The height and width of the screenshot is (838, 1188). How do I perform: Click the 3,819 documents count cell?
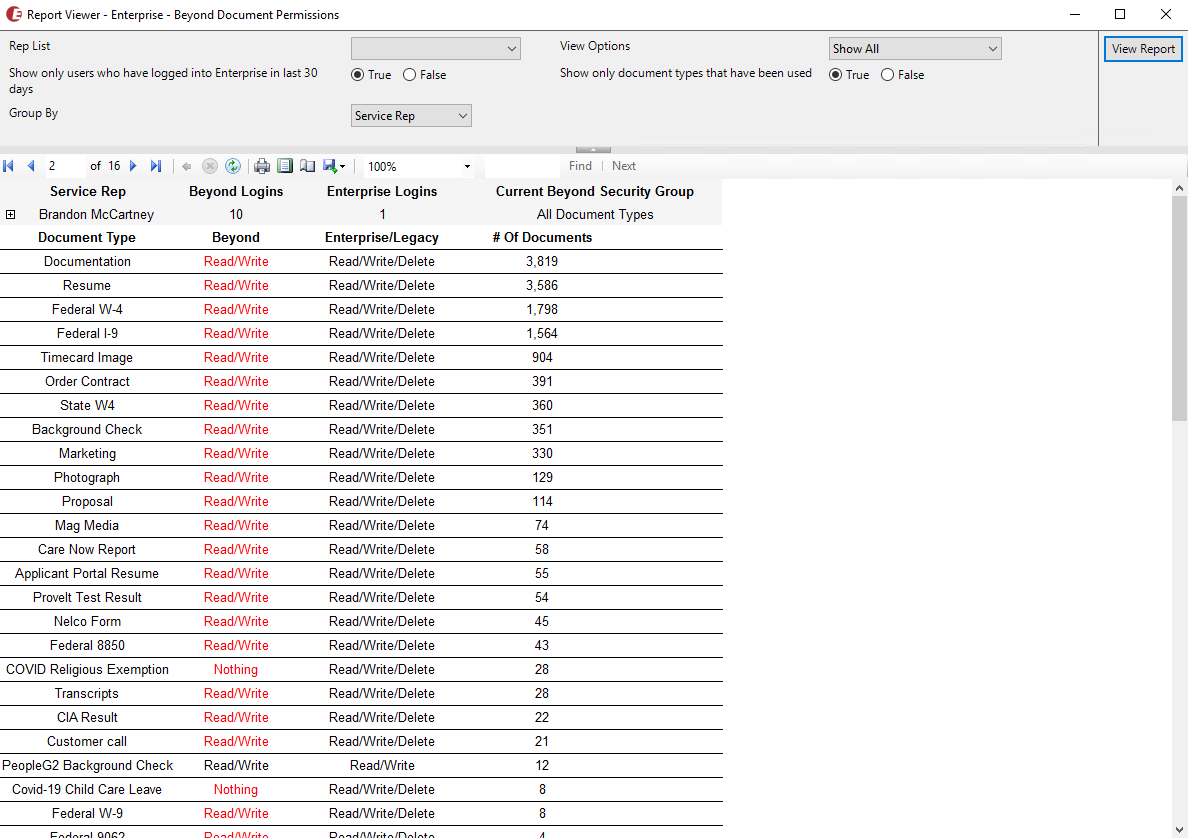(x=542, y=261)
